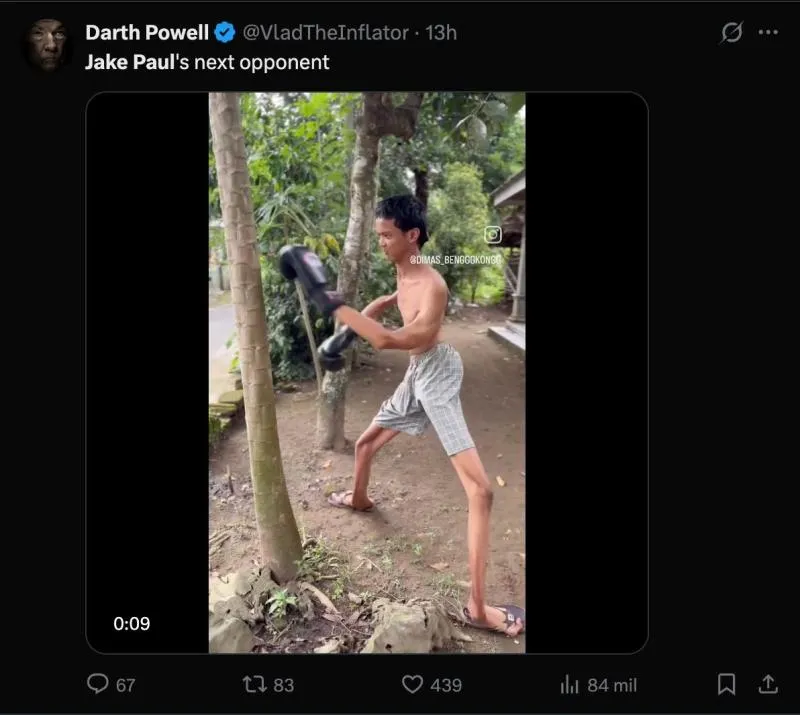The width and height of the screenshot is (800, 715).
Task: Open view analytics bar chart icon
Action: (570, 684)
